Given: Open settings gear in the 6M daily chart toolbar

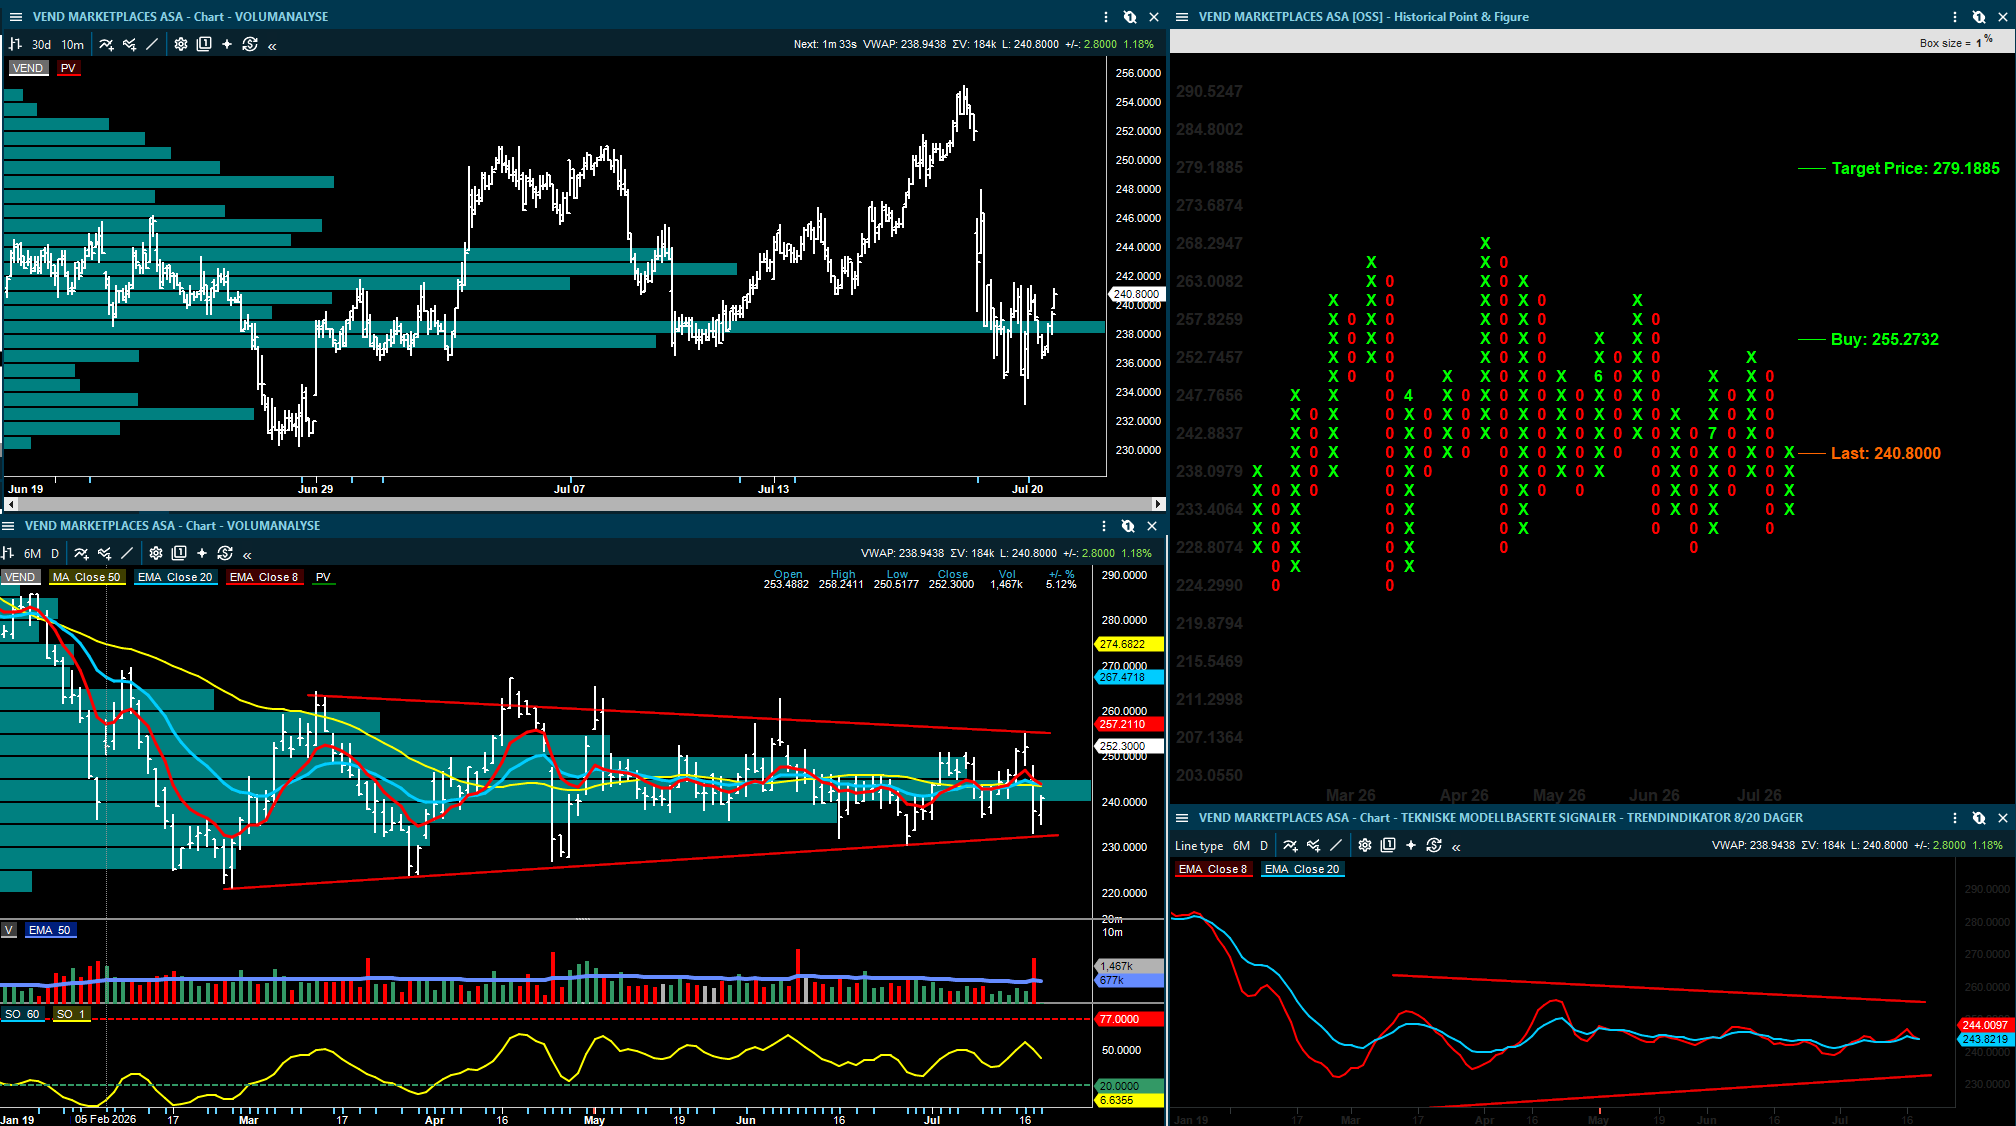Looking at the screenshot, I should click(x=156, y=553).
